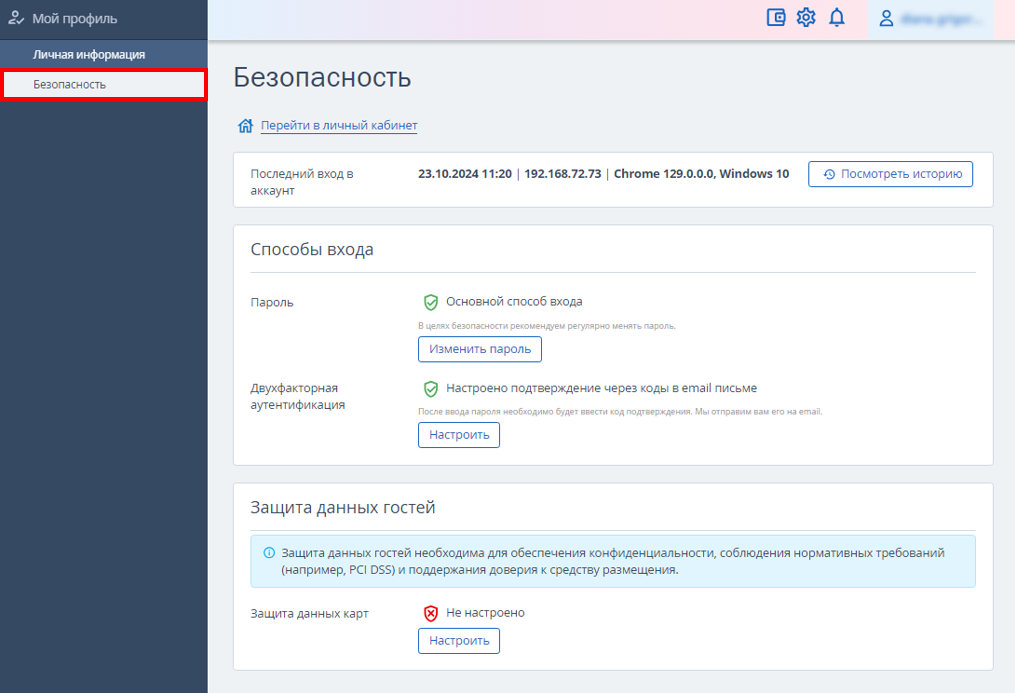This screenshot has width=1015, height=693.
Task: Click the PCI DSS guest data notice text
Action: tap(613, 562)
